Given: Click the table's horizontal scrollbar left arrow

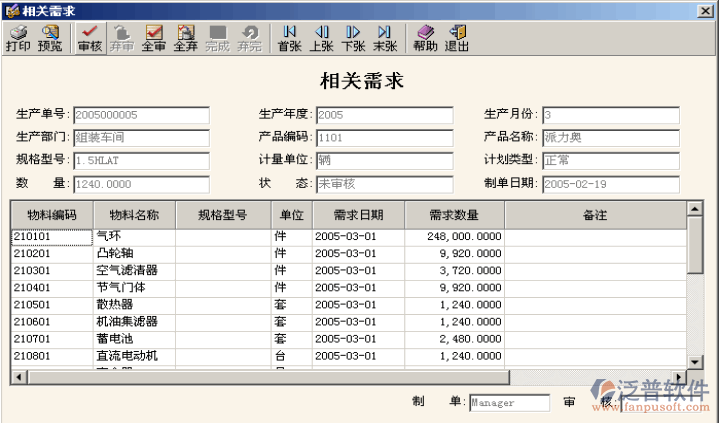Looking at the screenshot, I should 17,376.
